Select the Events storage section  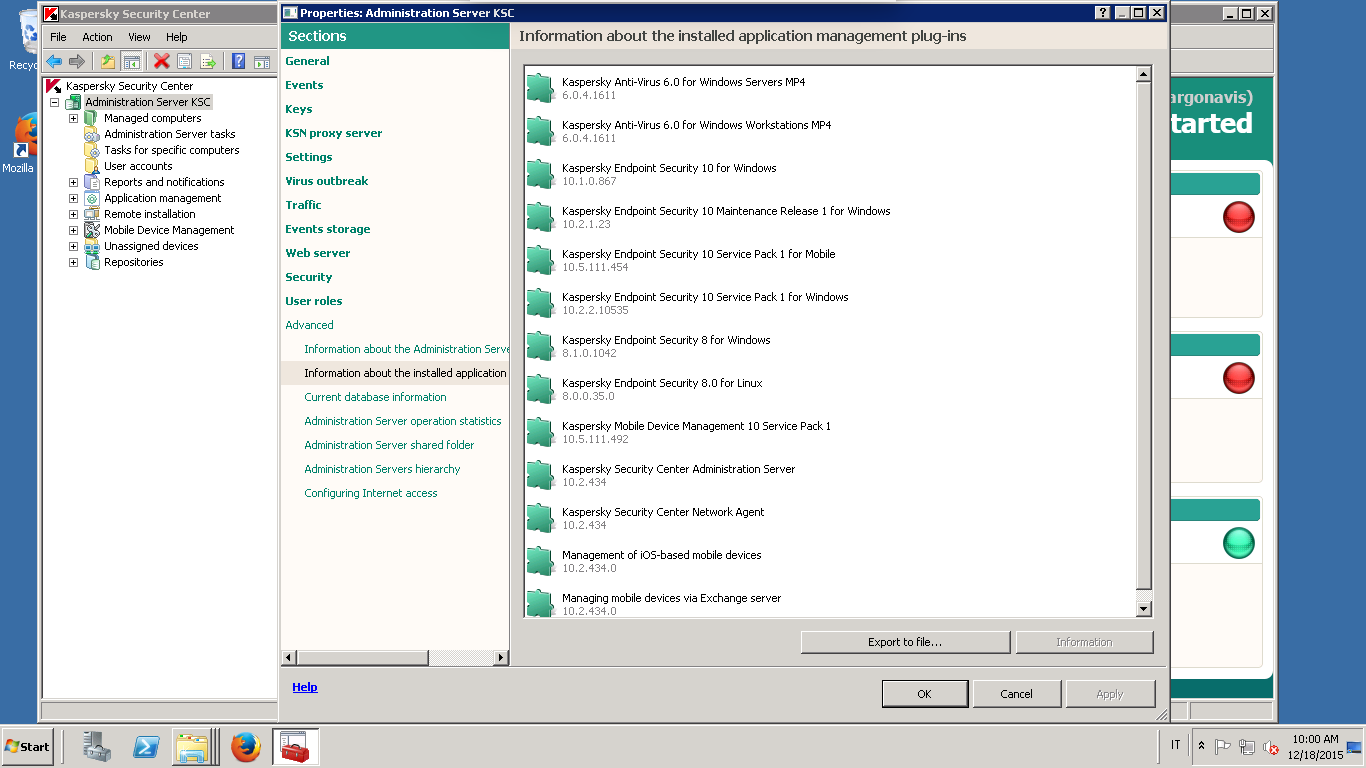327,229
